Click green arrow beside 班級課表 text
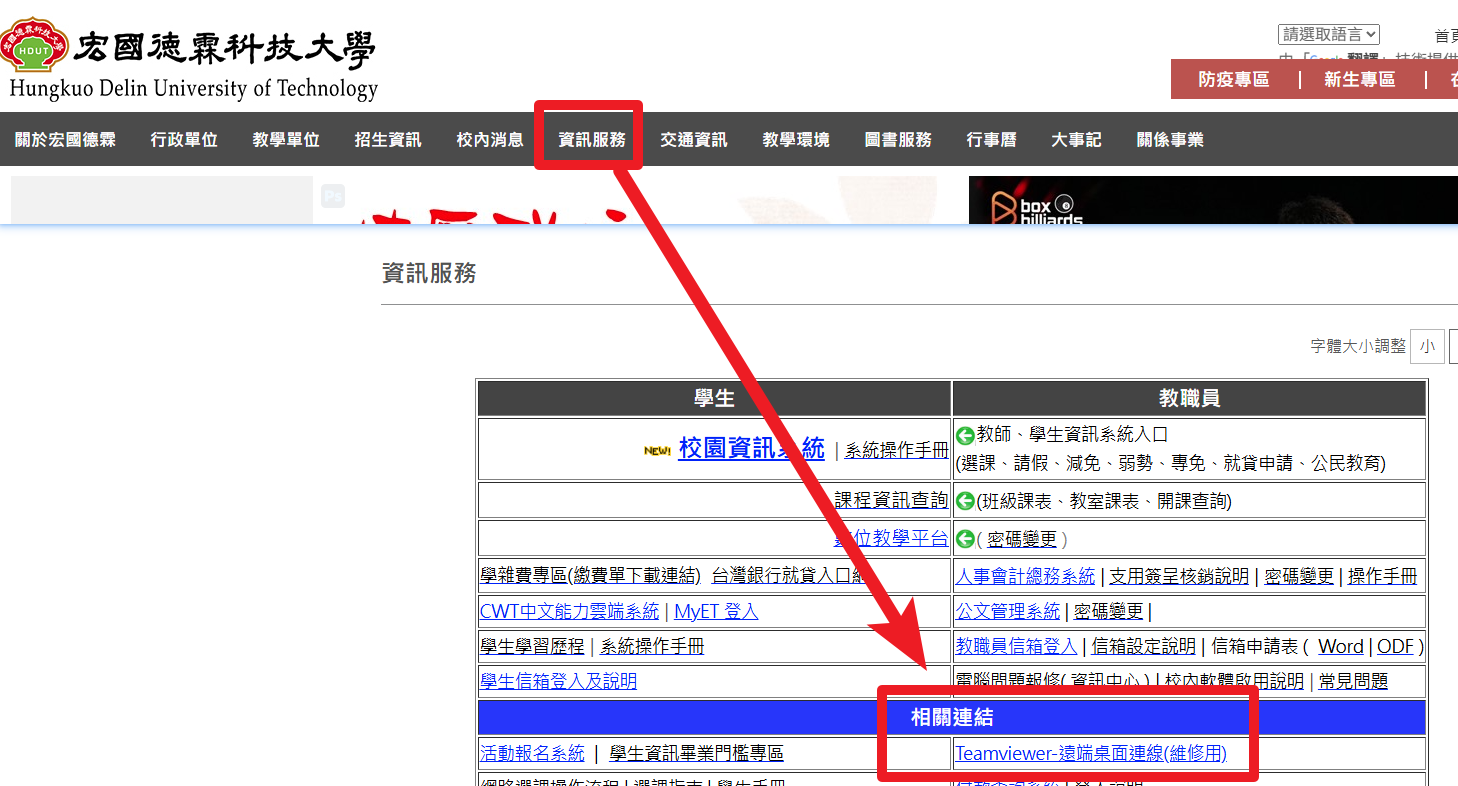Viewport: 1458px width, 786px height. tap(965, 502)
